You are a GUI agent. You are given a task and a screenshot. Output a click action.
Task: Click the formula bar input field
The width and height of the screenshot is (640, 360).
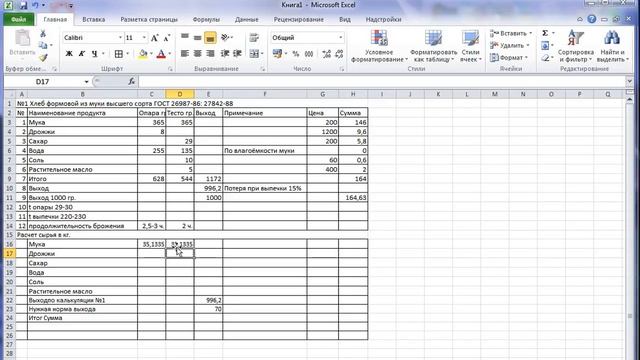pos(382,82)
